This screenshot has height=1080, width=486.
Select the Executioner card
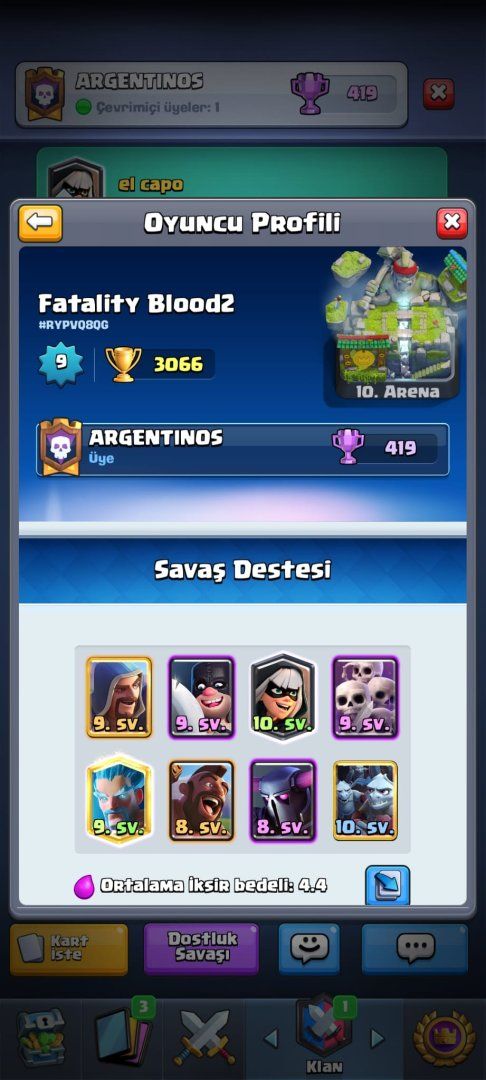(x=202, y=697)
